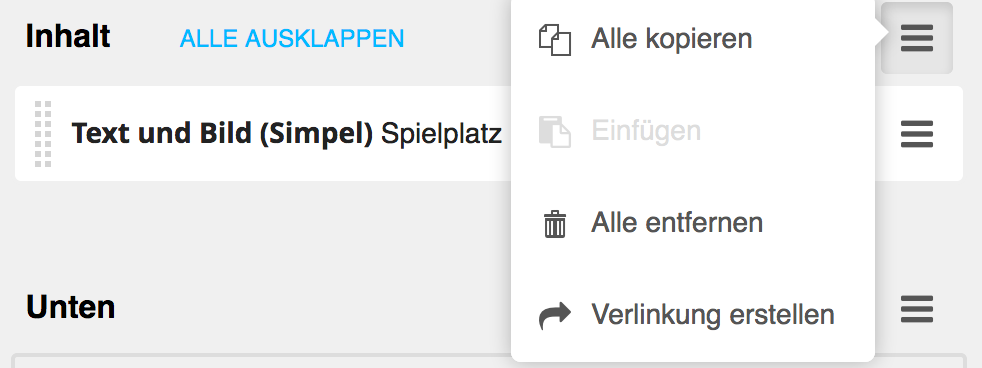Image resolution: width=982 pixels, height=368 pixels.
Task: Open the hamburger menu of Text und Bild row
Action: coord(917,134)
